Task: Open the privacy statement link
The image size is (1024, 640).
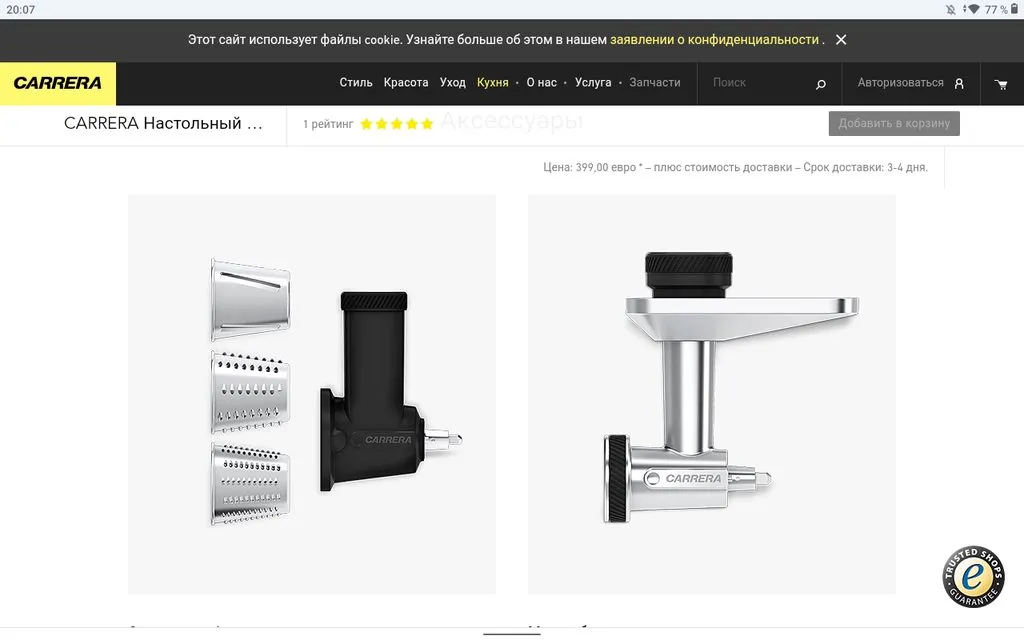Action: [714, 40]
